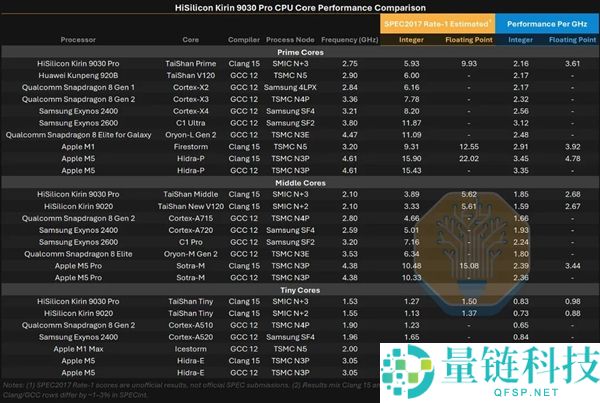Click the 'Compiler' column header
Image resolution: width=600 pixels, height=403 pixels.
point(244,40)
